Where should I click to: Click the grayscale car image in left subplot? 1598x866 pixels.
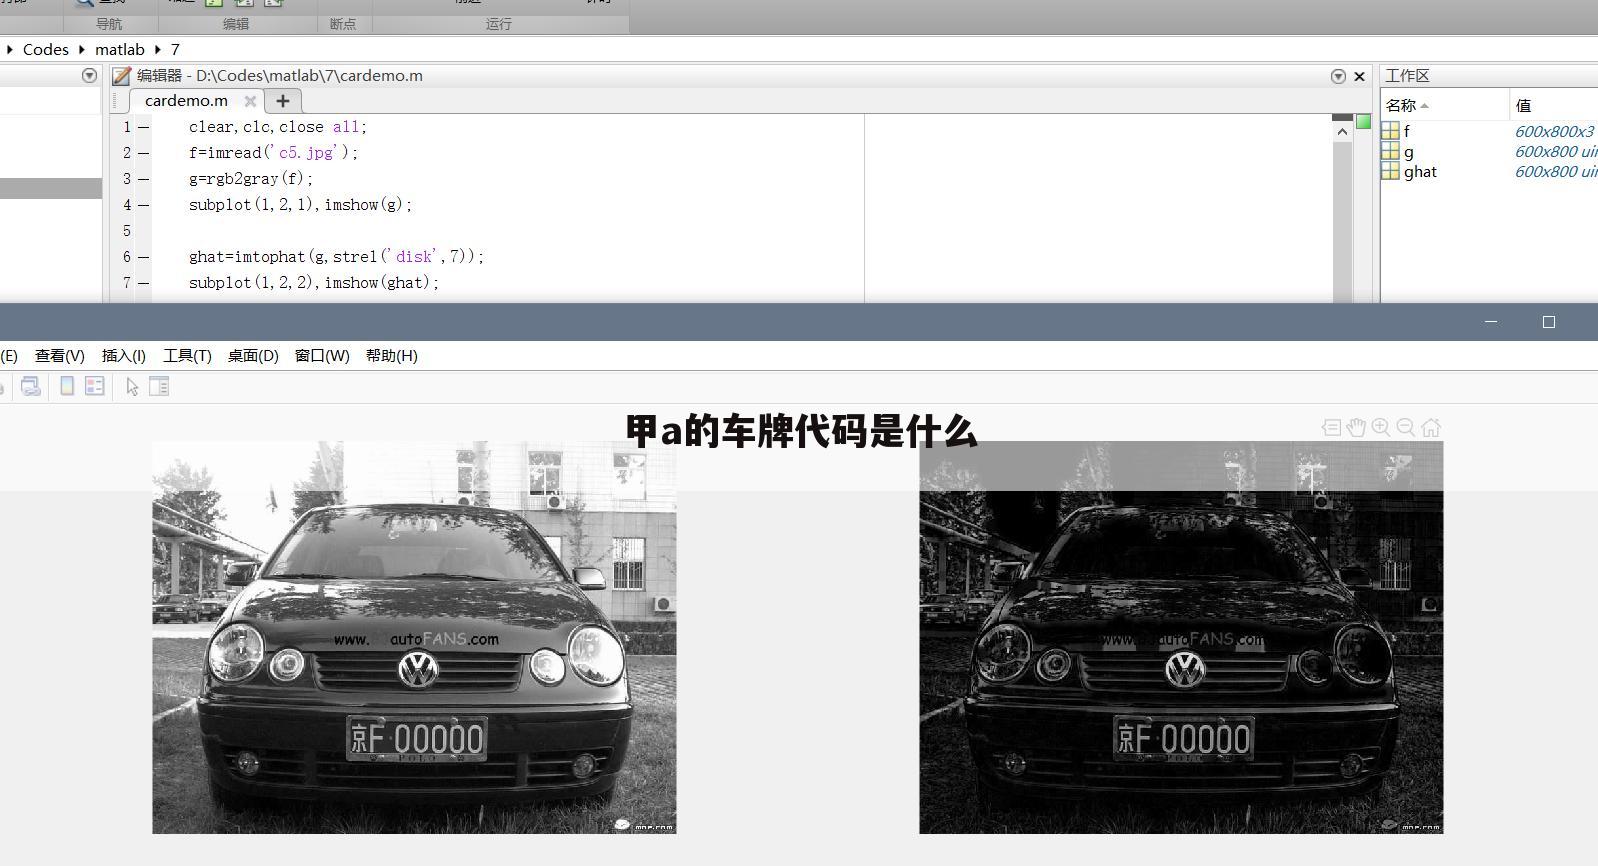point(414,637)
